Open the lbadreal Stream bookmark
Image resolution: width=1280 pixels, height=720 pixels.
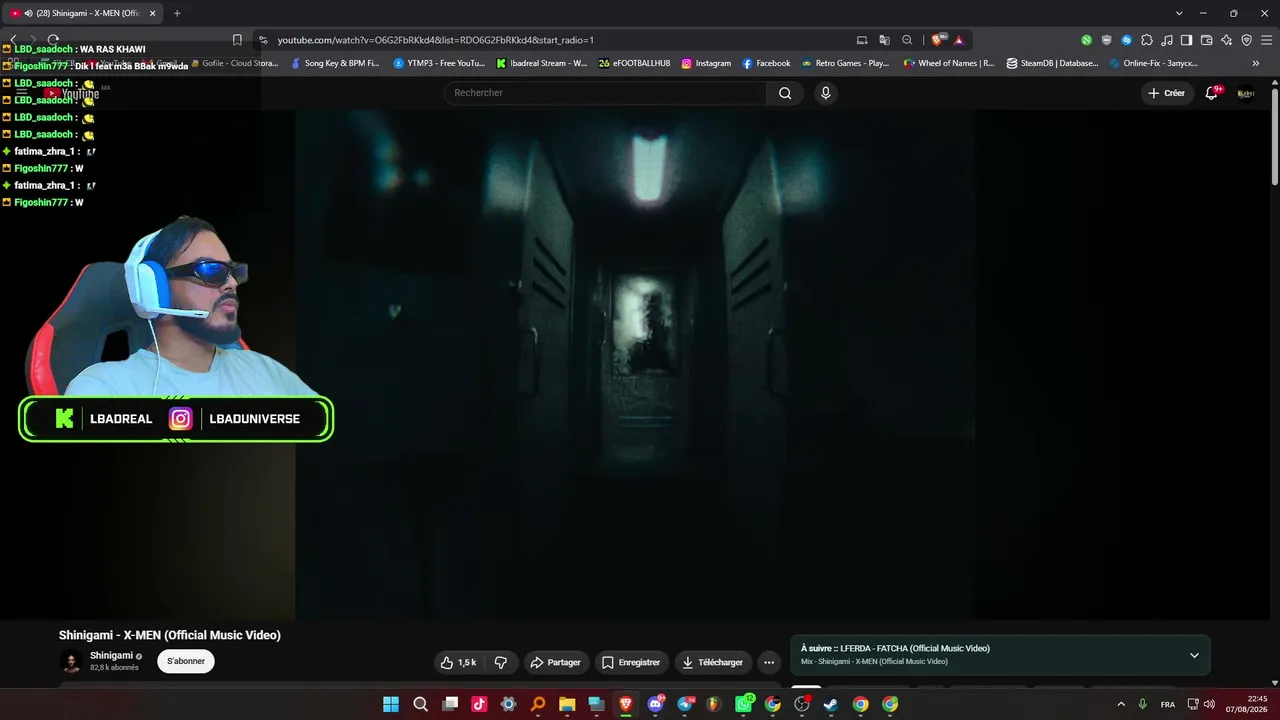[542, 63]
